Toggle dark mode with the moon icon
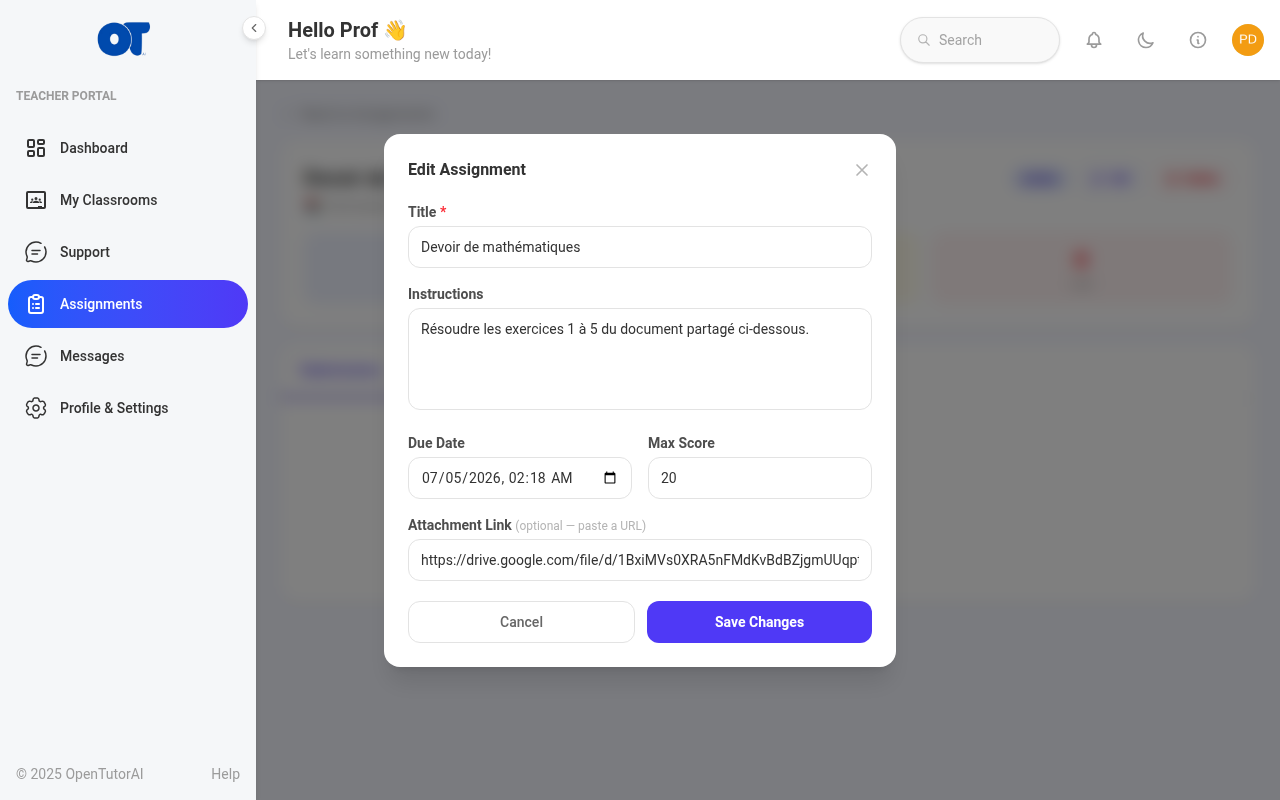 pos(1146,40)
